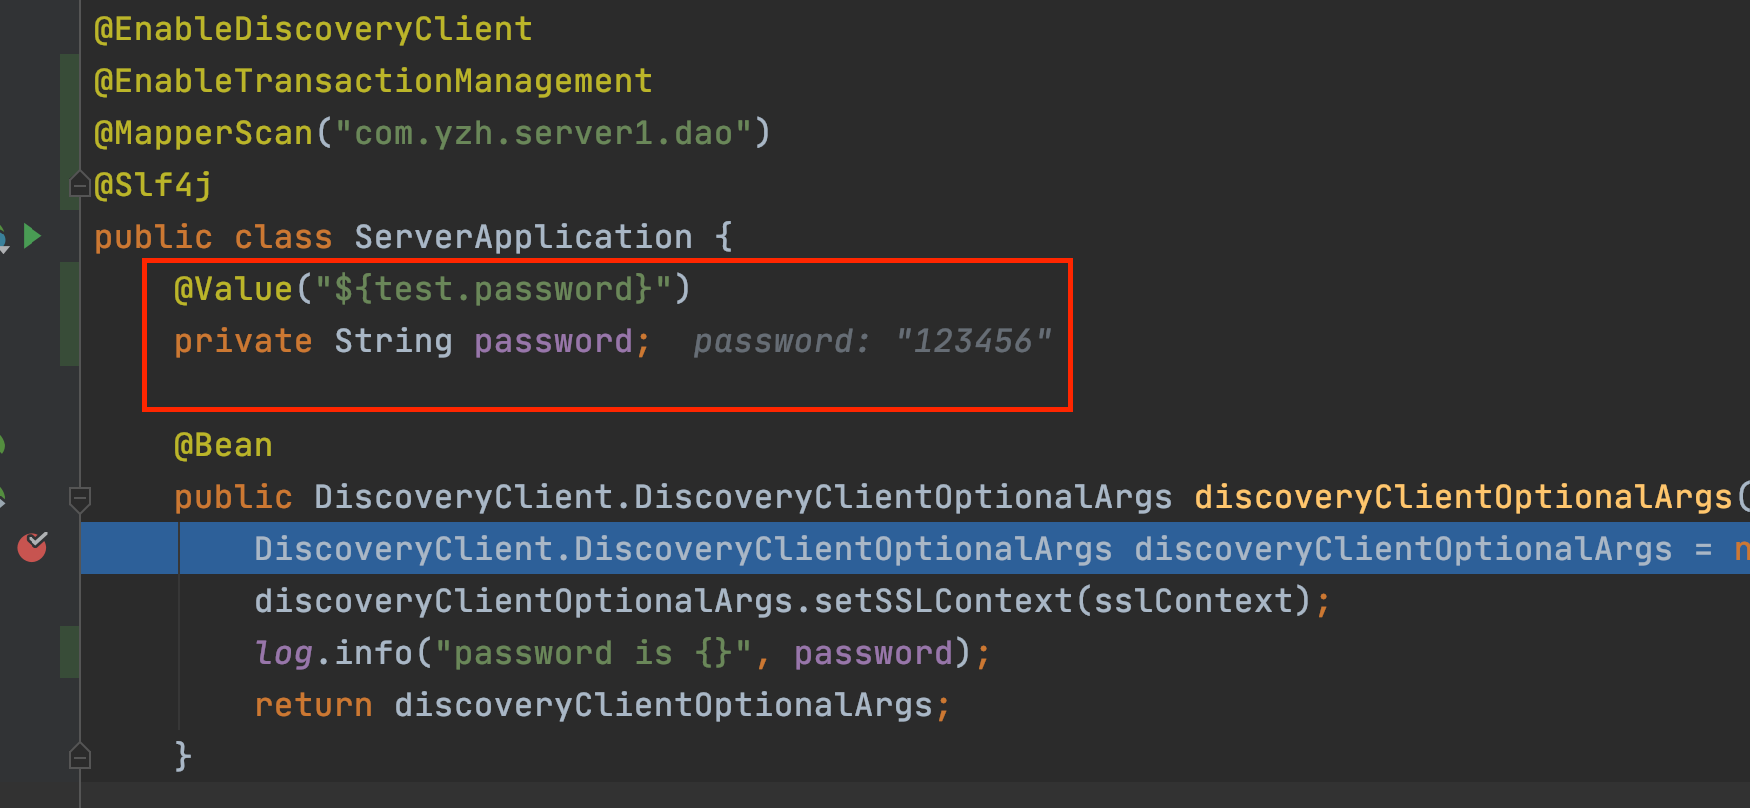The width and height of the screenshot is (1750, 808).
Task: Click the inline debug value "123456"
Action: point(973,341)
